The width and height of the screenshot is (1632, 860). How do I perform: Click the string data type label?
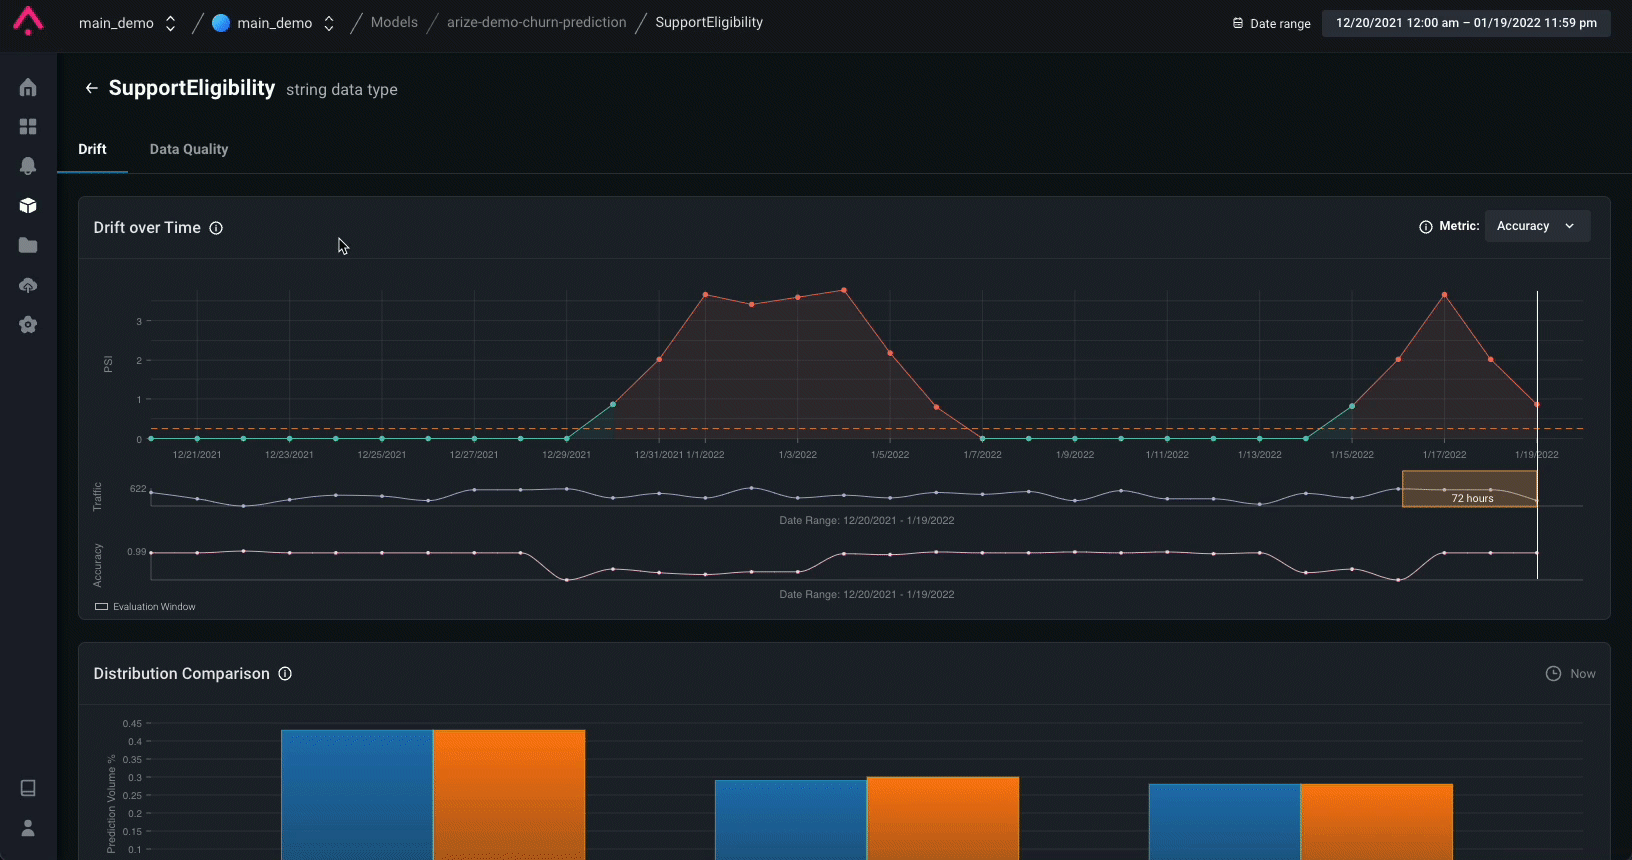[342, 90]
